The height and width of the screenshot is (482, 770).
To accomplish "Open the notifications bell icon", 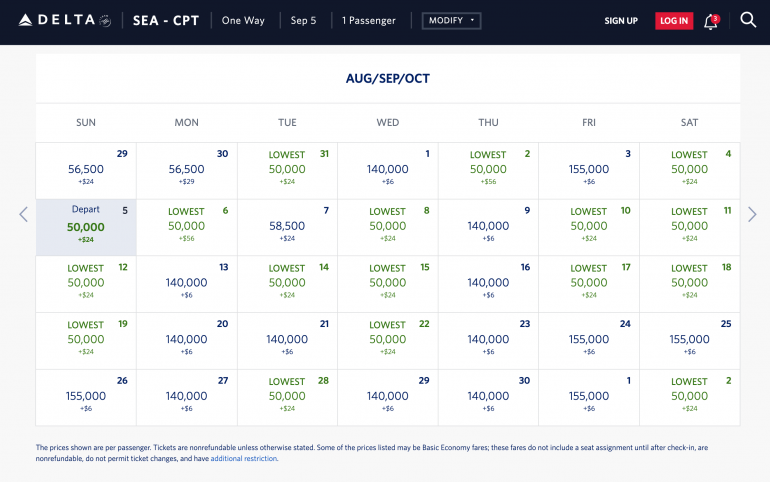I will coord(711,21).
